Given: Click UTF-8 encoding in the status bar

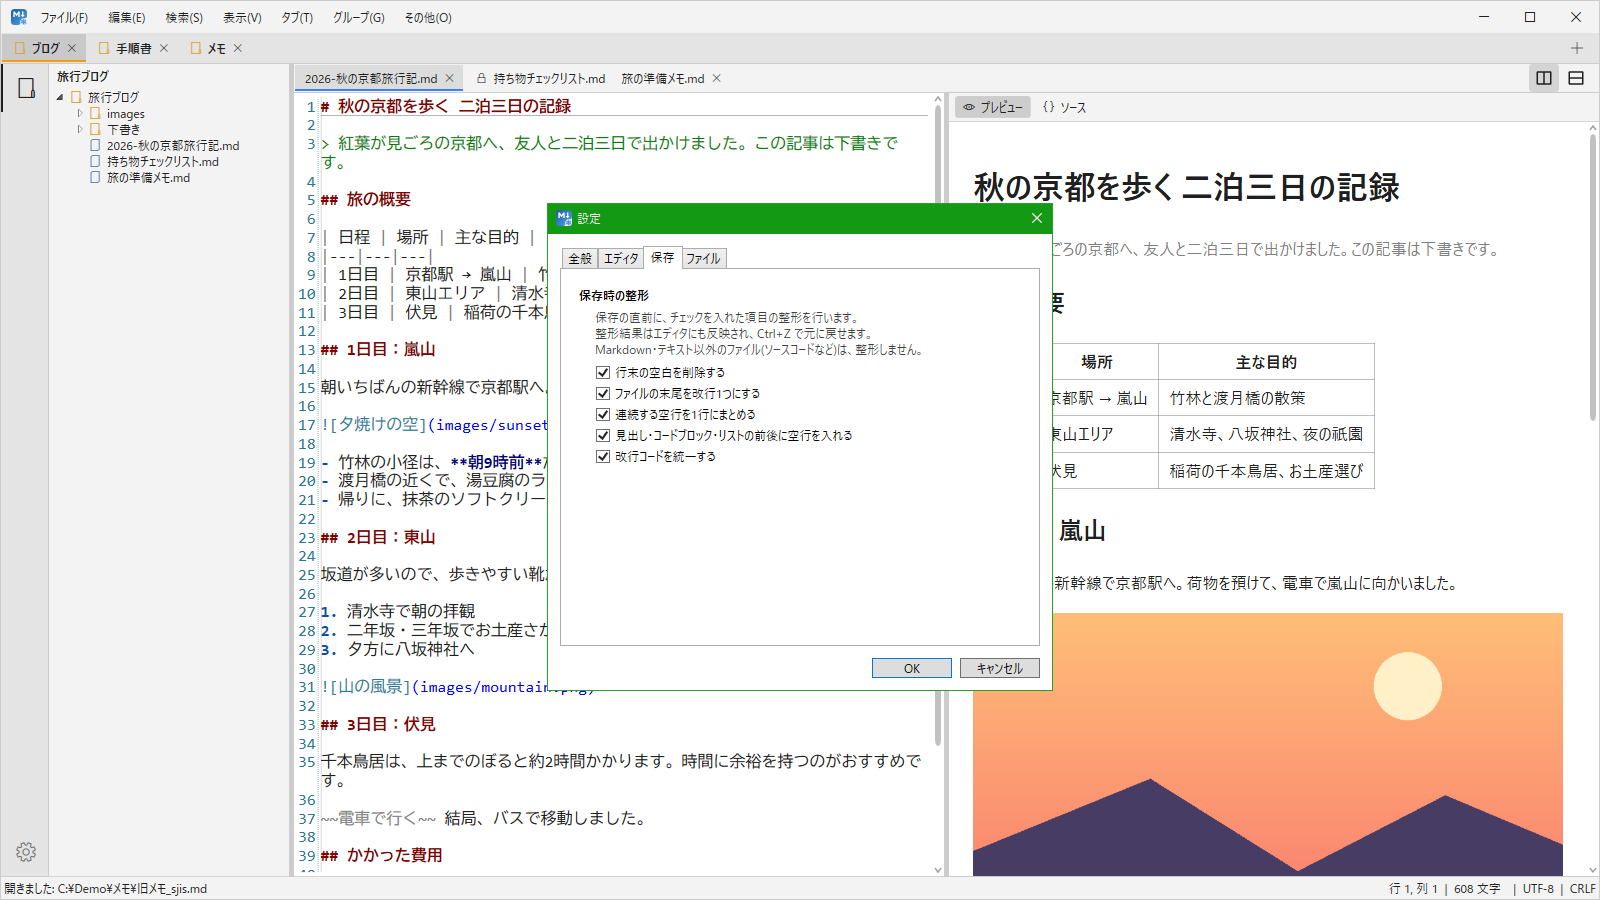Looking at the screenshot, I should (x=1538, y=888).
